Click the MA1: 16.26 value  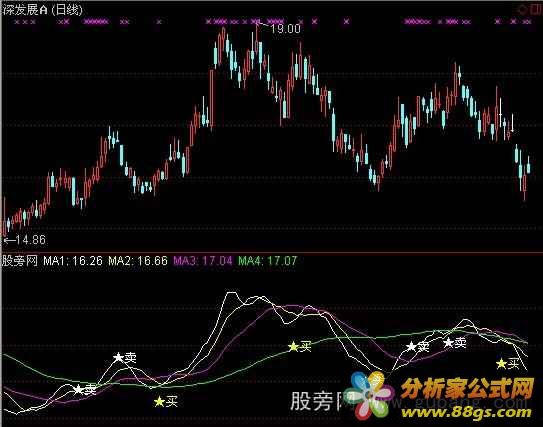[x=73, y=260]
